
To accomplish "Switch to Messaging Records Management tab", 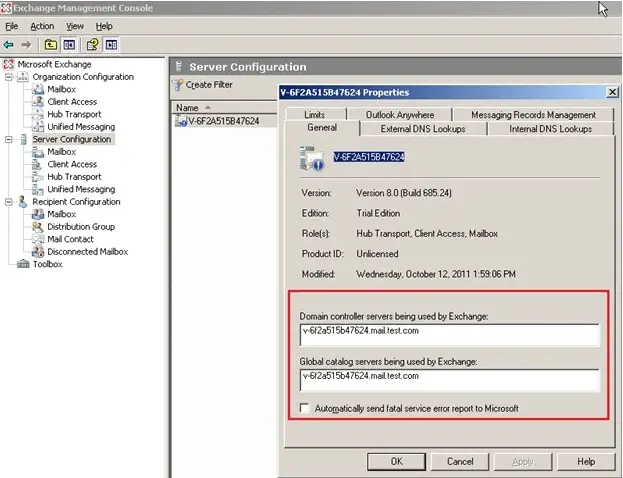I will [533, 115].
